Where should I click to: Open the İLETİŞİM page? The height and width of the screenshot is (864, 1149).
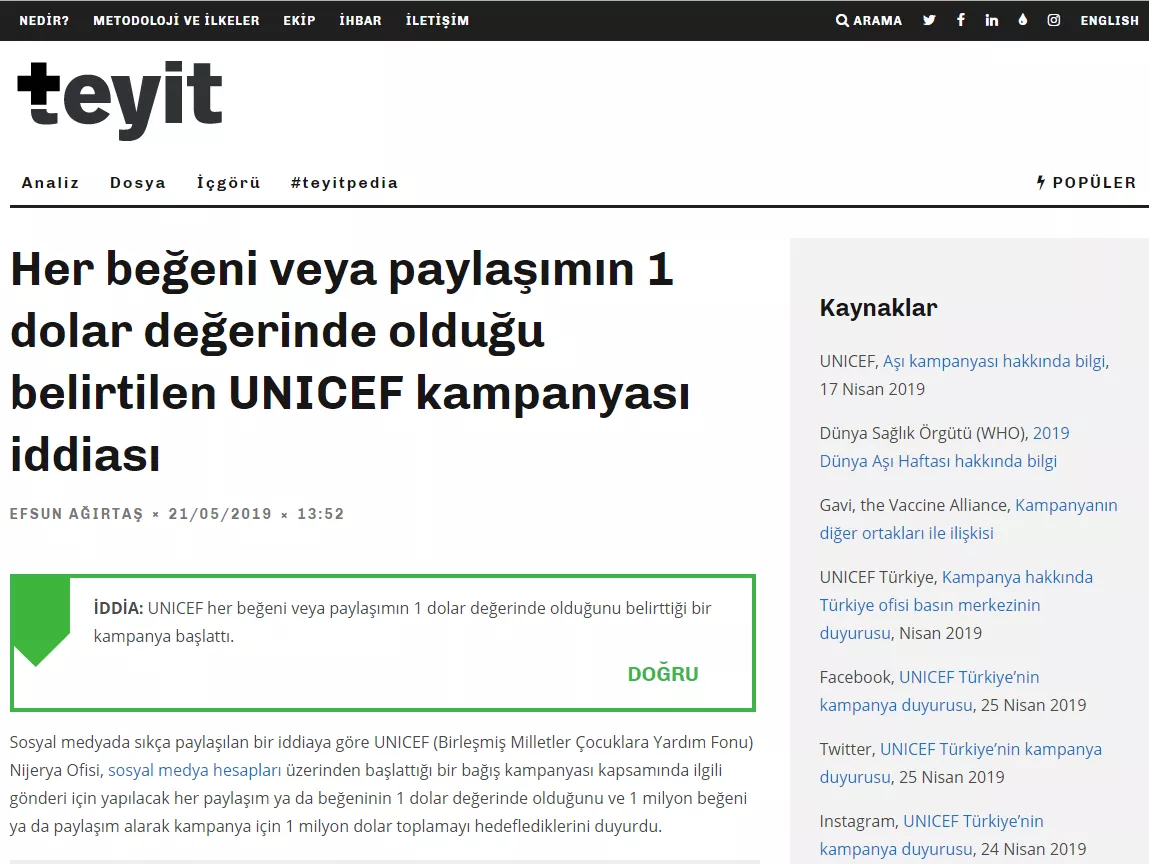pyautogui.click(x=437, y=21)
